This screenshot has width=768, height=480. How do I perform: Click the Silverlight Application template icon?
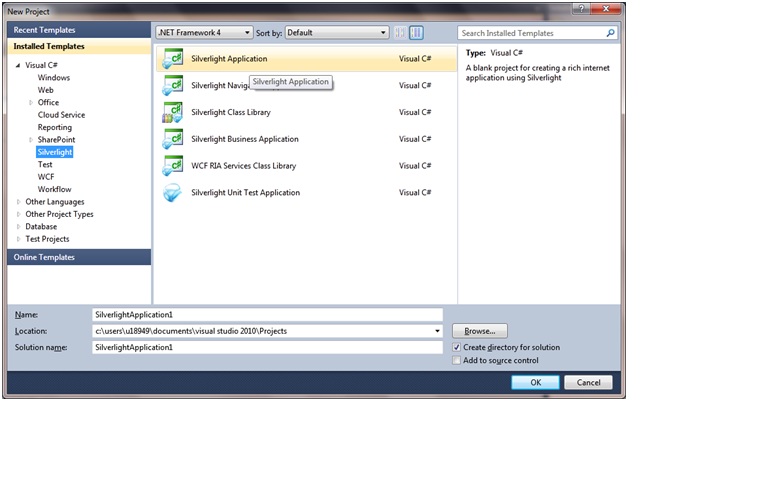[x=172, y=59]
